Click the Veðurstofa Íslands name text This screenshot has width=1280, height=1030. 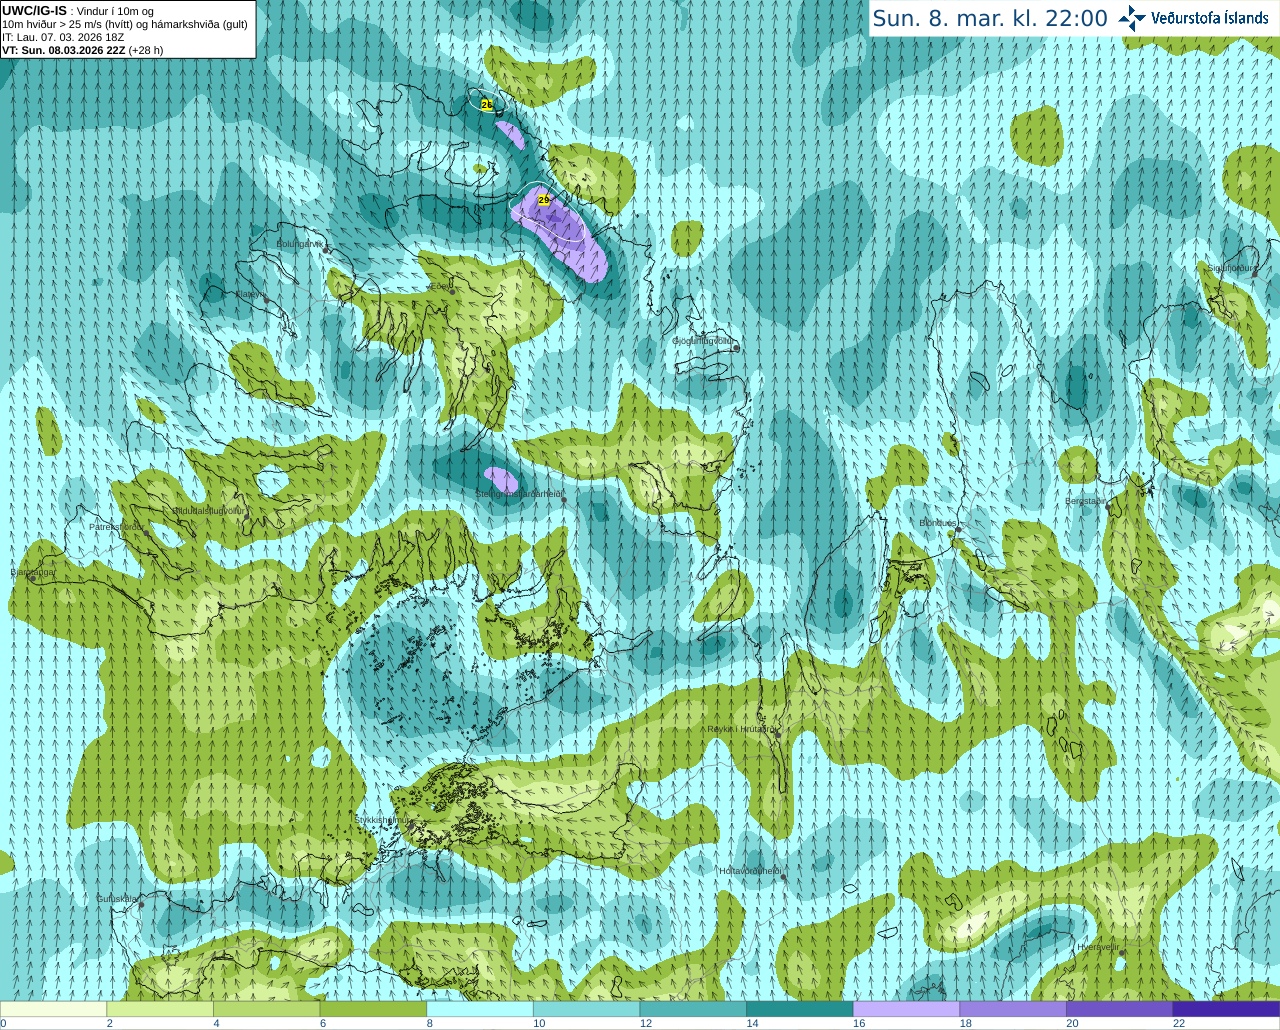[x=1209, y=18]
